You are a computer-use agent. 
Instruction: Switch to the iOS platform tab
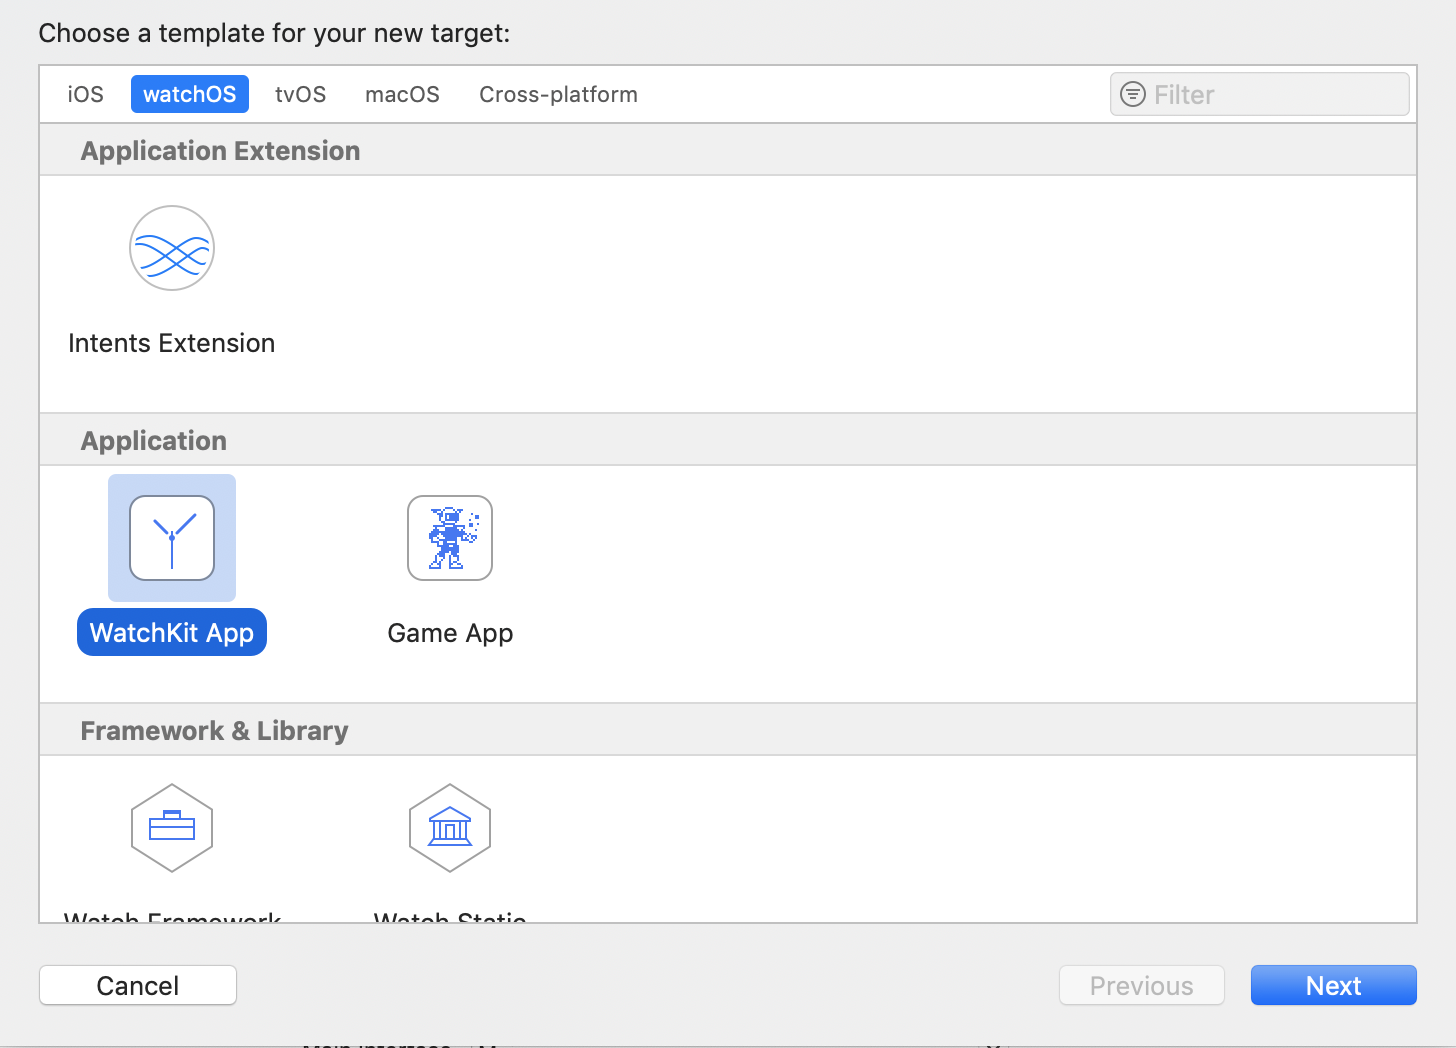pos(86,95)
